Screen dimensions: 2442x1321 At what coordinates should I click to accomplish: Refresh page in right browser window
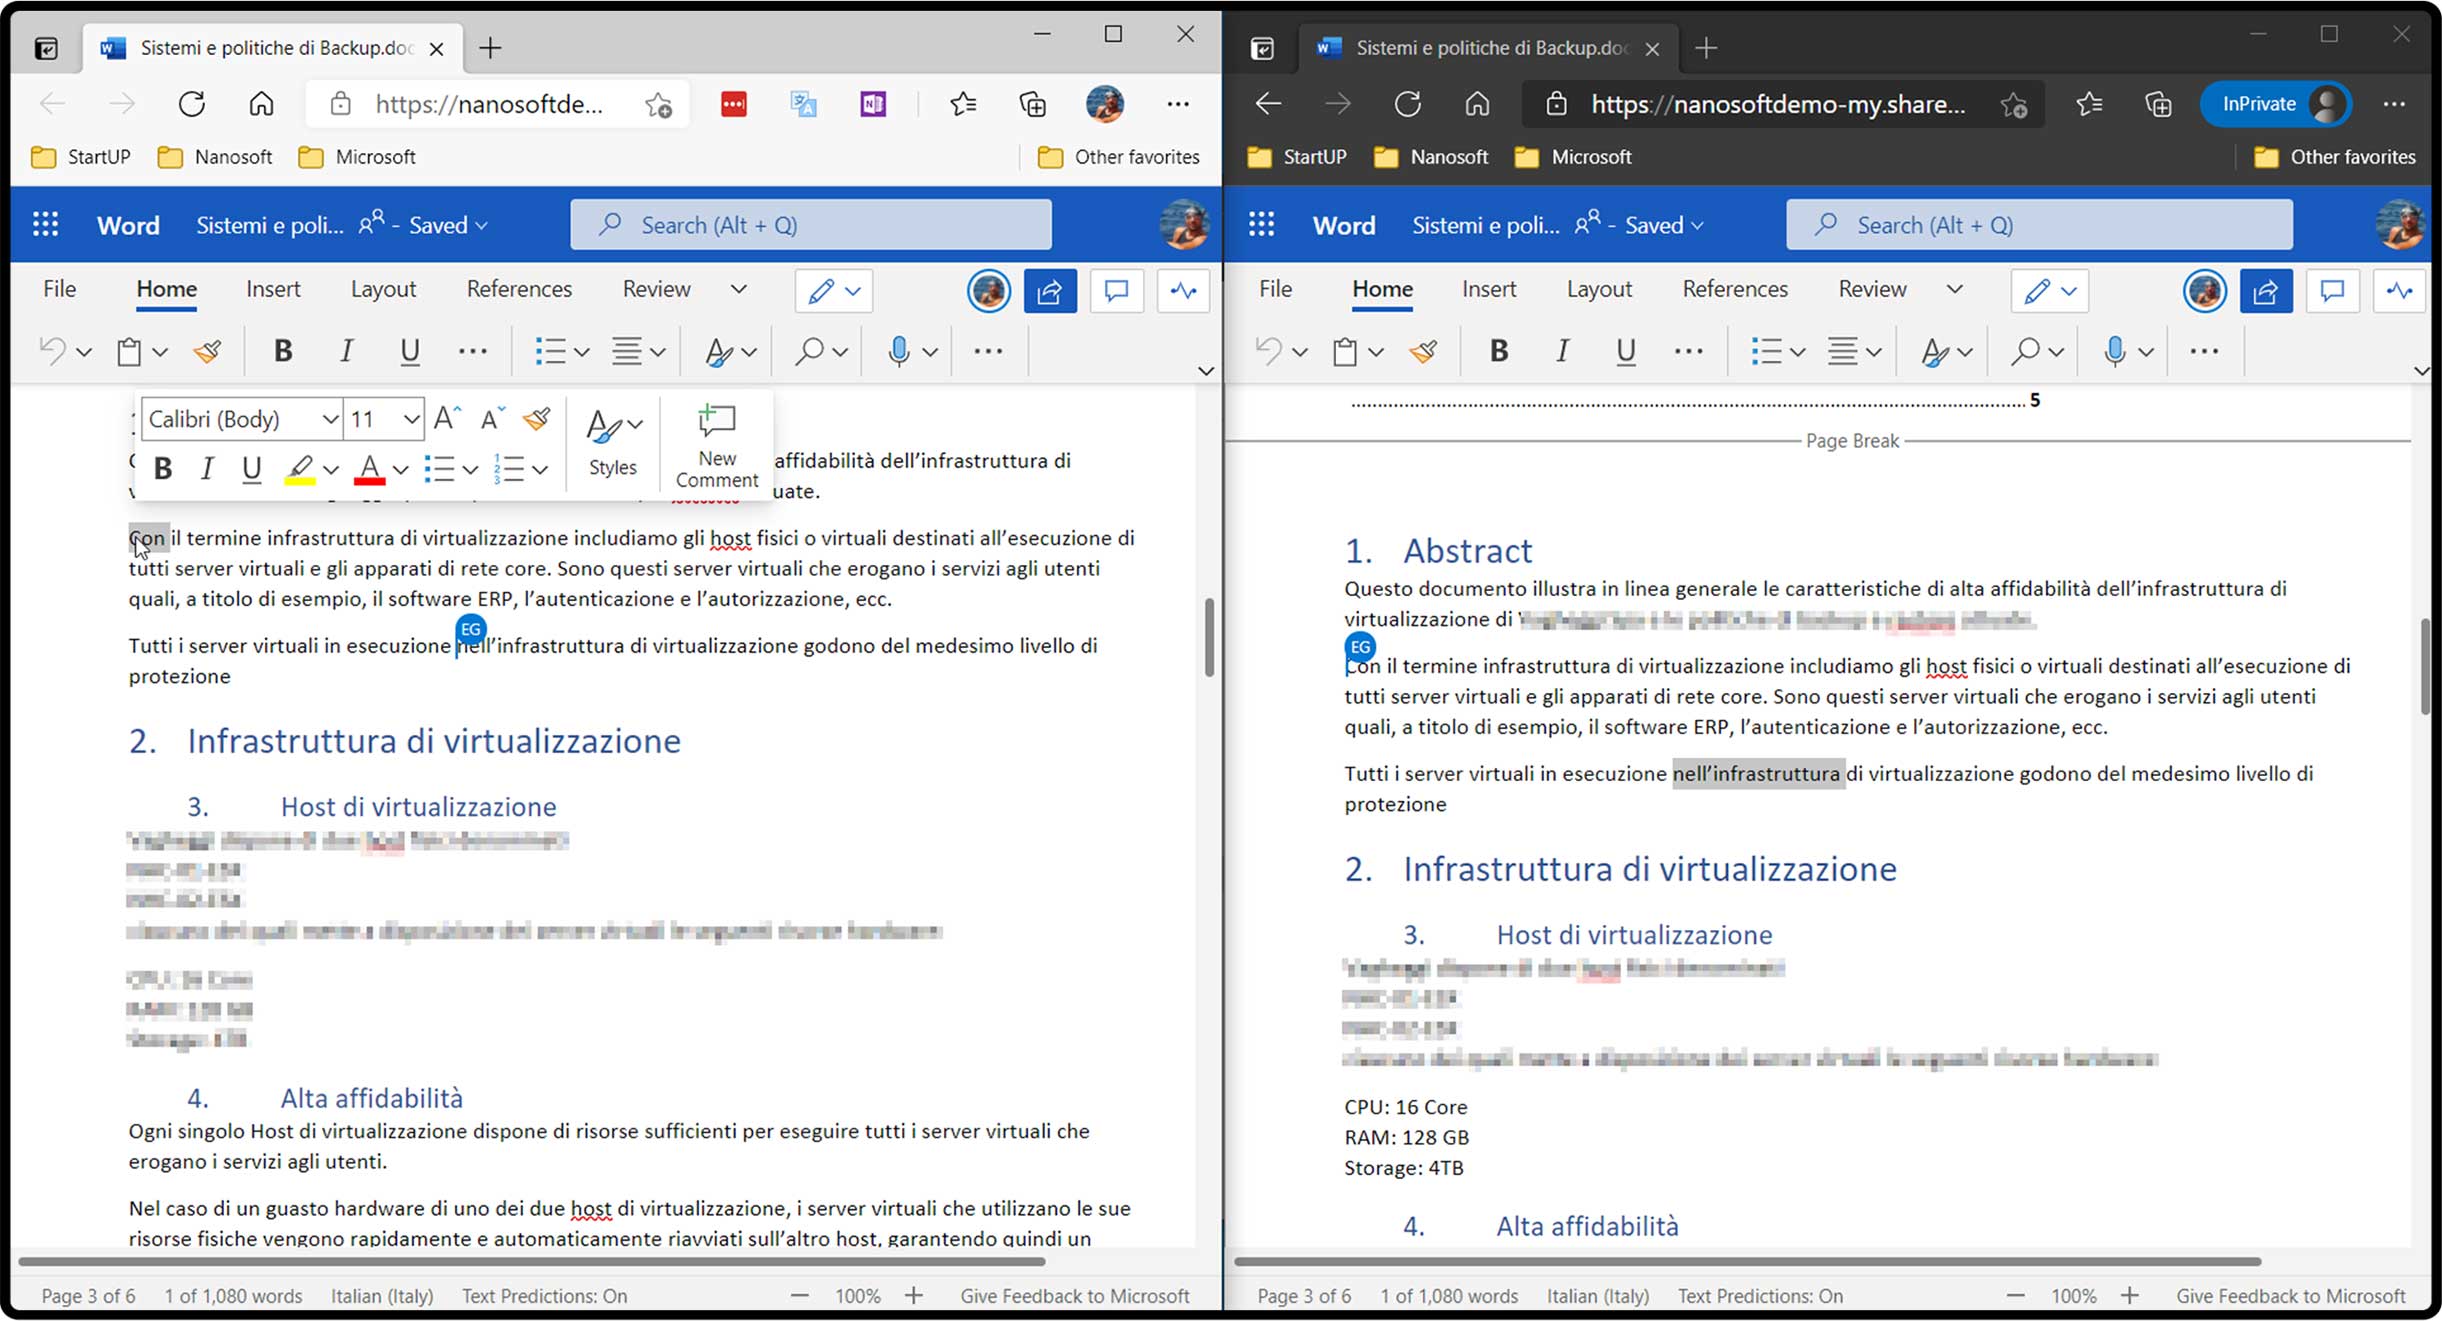1407,104
